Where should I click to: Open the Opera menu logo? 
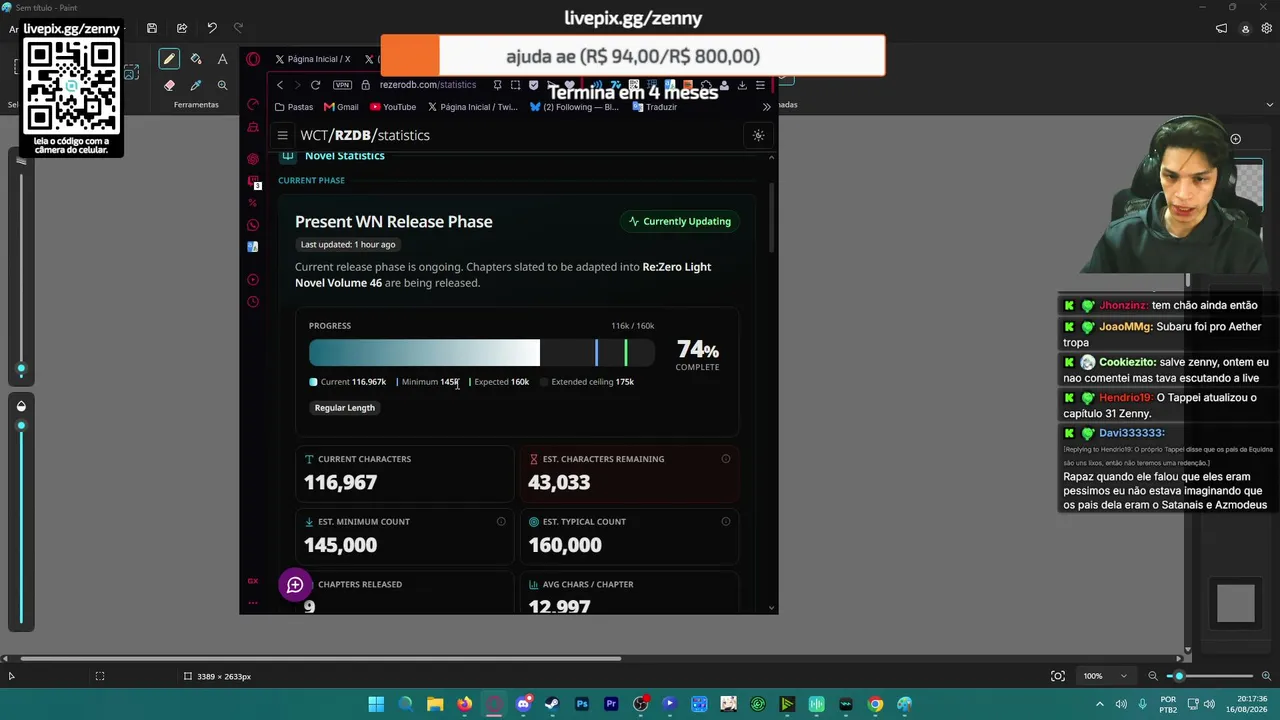253,59
